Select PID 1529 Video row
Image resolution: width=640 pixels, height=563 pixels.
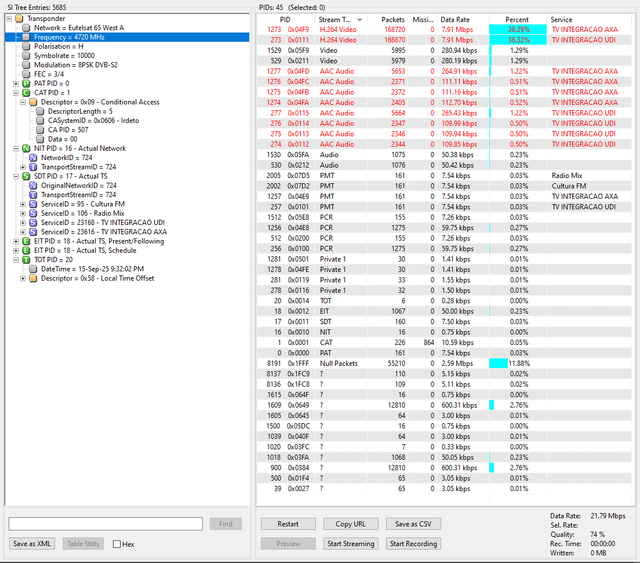[444, 50]
